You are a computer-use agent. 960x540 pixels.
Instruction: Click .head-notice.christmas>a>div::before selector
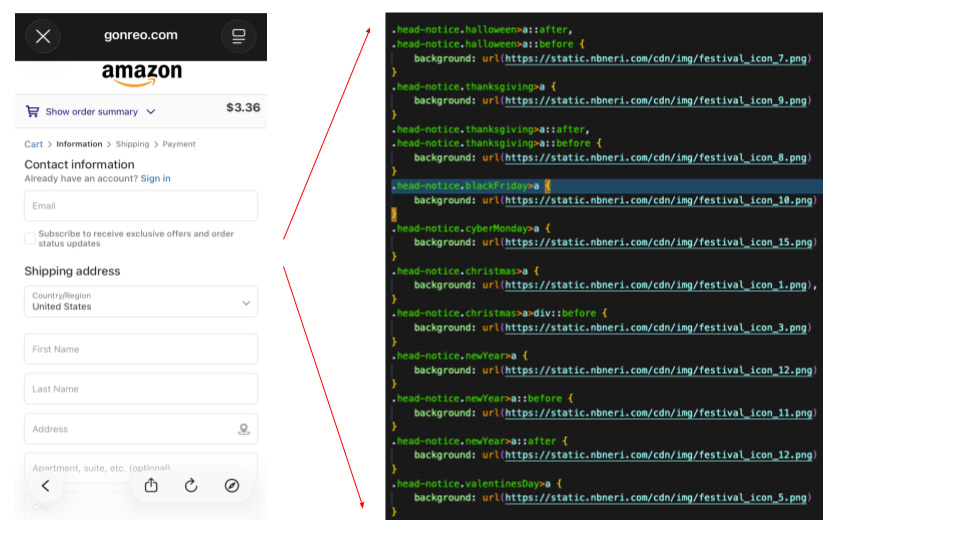coord(500,313)
